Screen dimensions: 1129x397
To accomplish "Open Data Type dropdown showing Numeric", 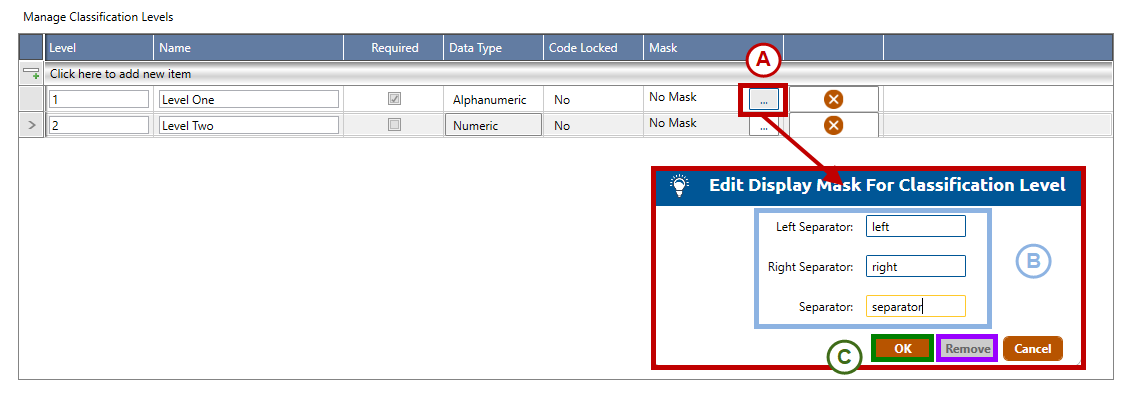I will pyautogui.click(x=493, y=125).
